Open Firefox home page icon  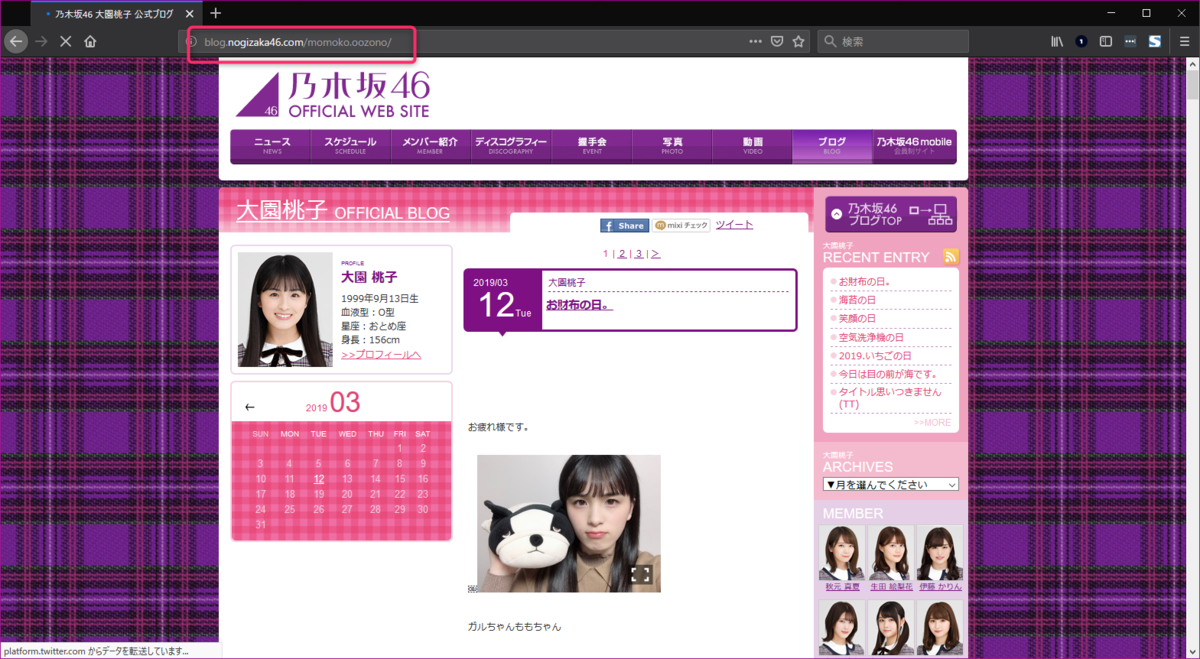90,41
